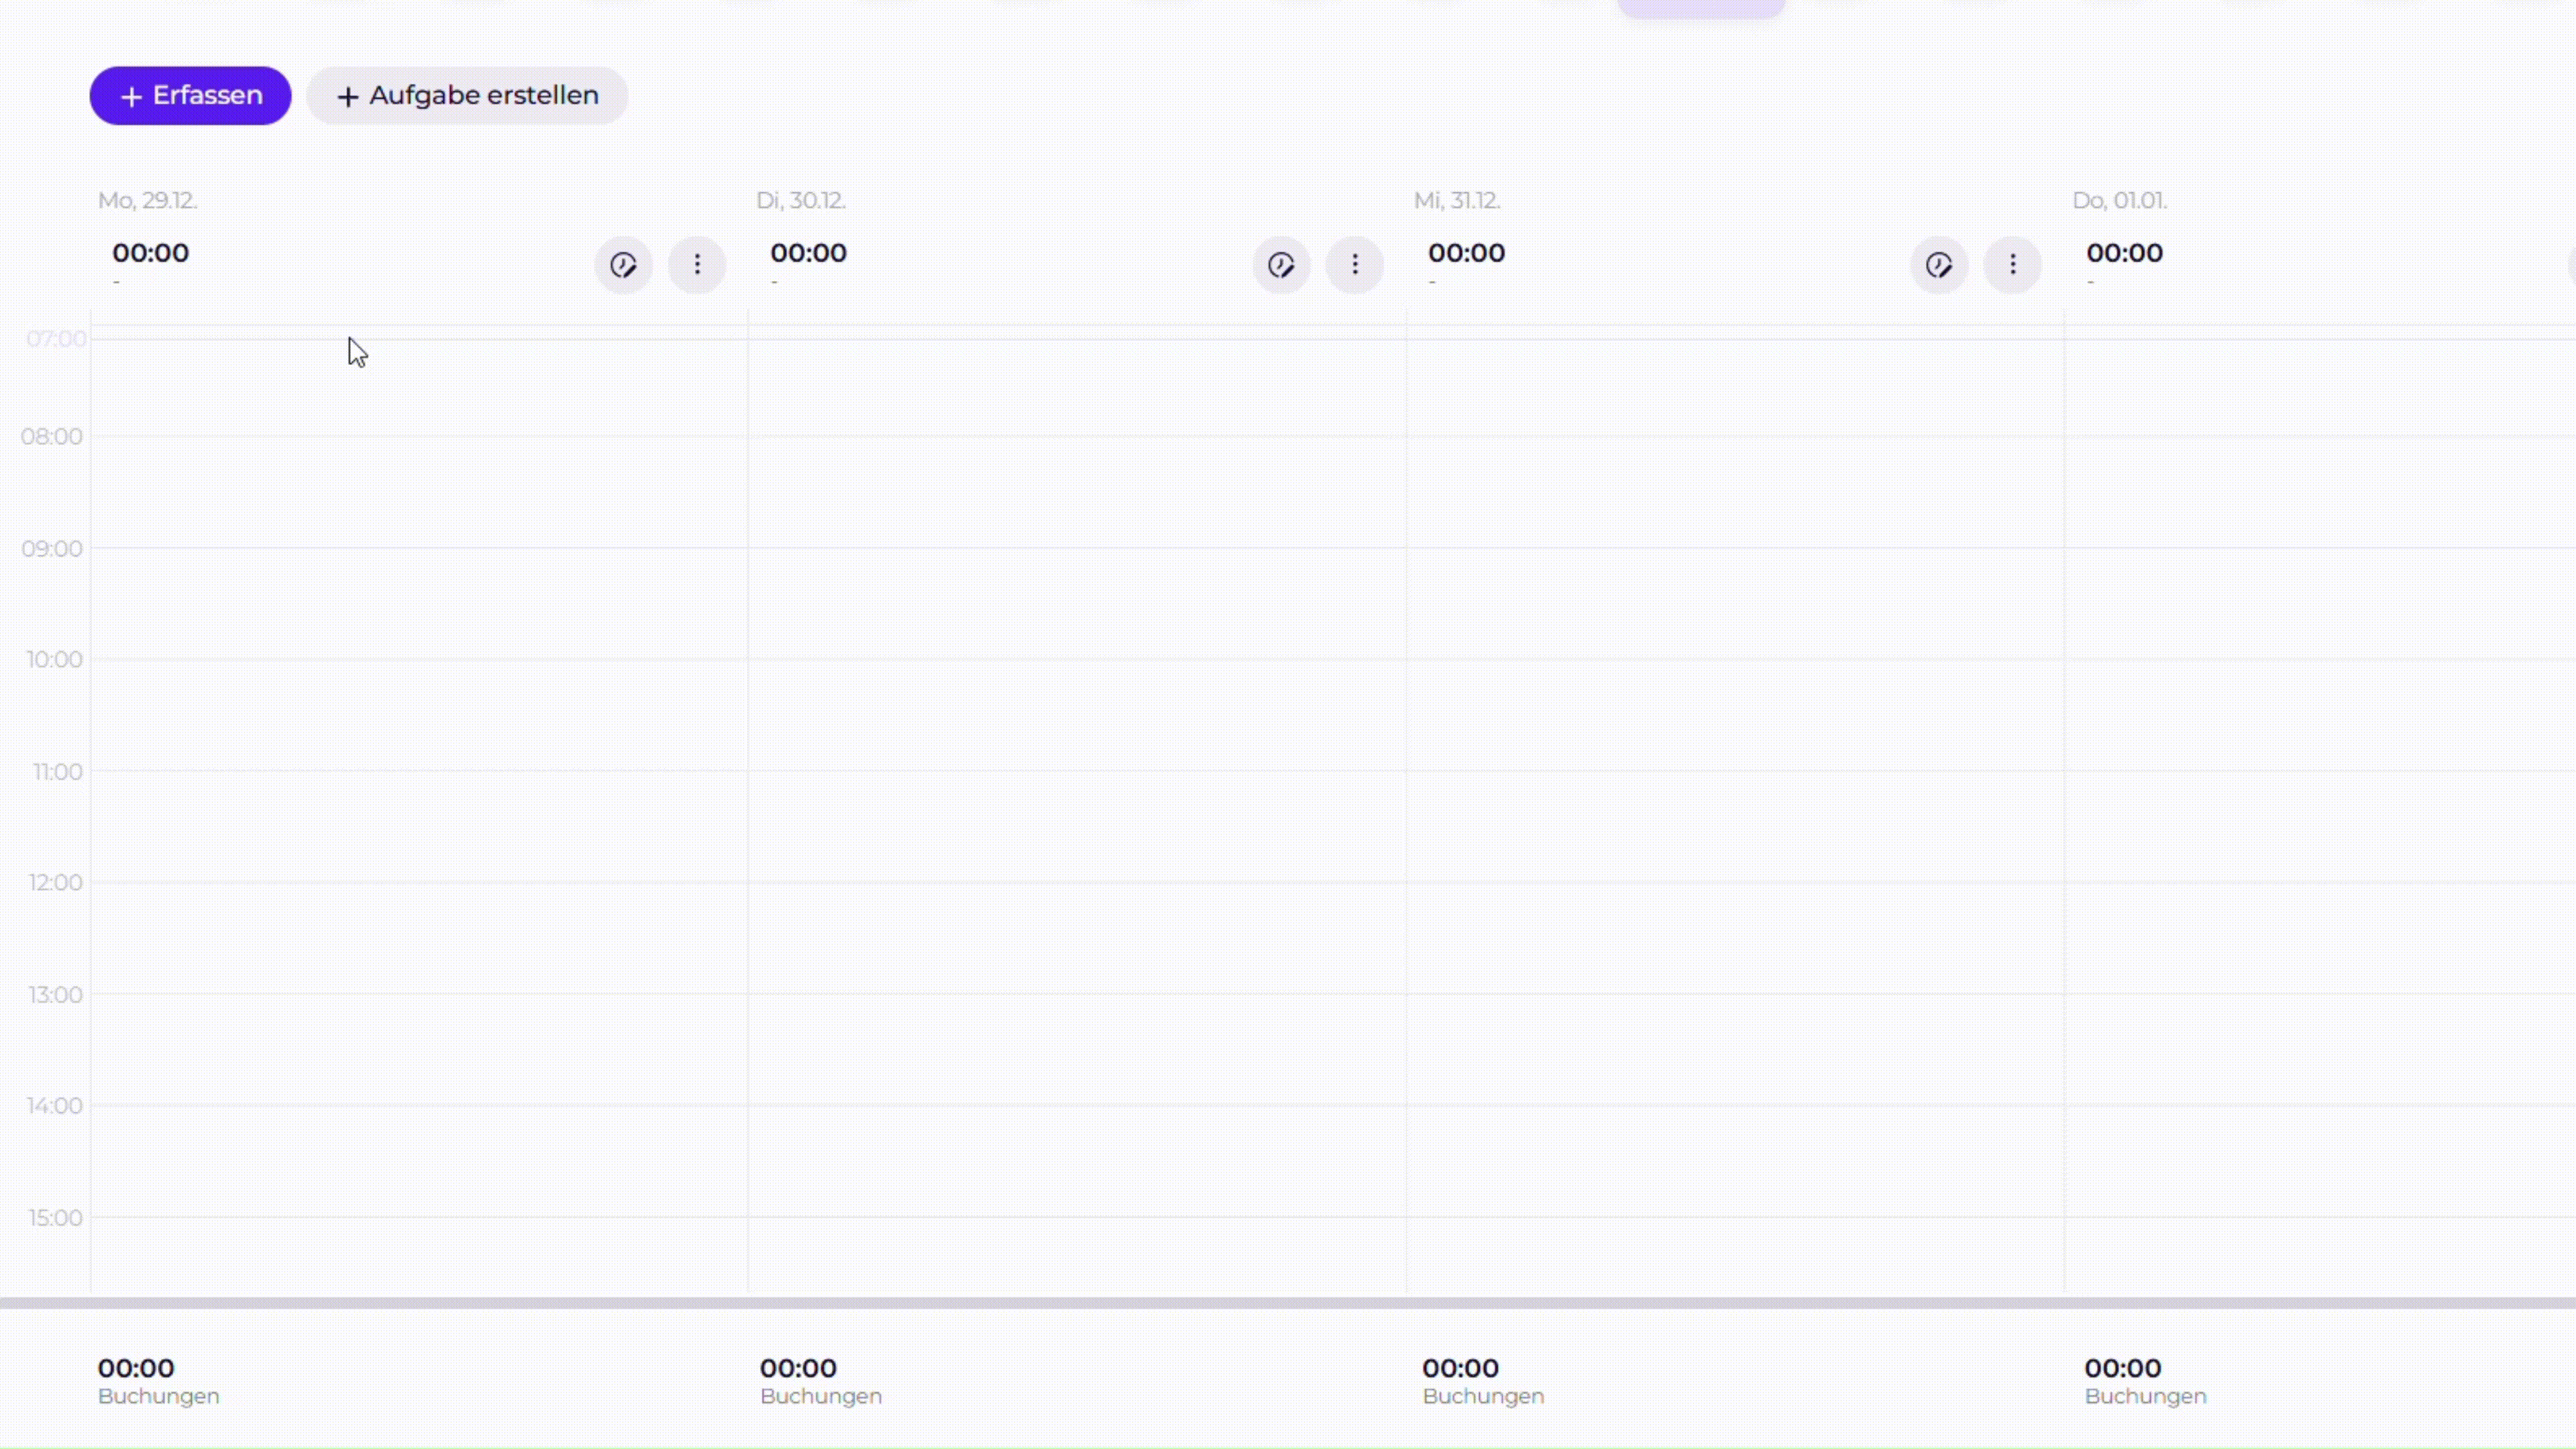Click Wednesday's 12:00 calendar time slot

click(x=1735, y=937)
